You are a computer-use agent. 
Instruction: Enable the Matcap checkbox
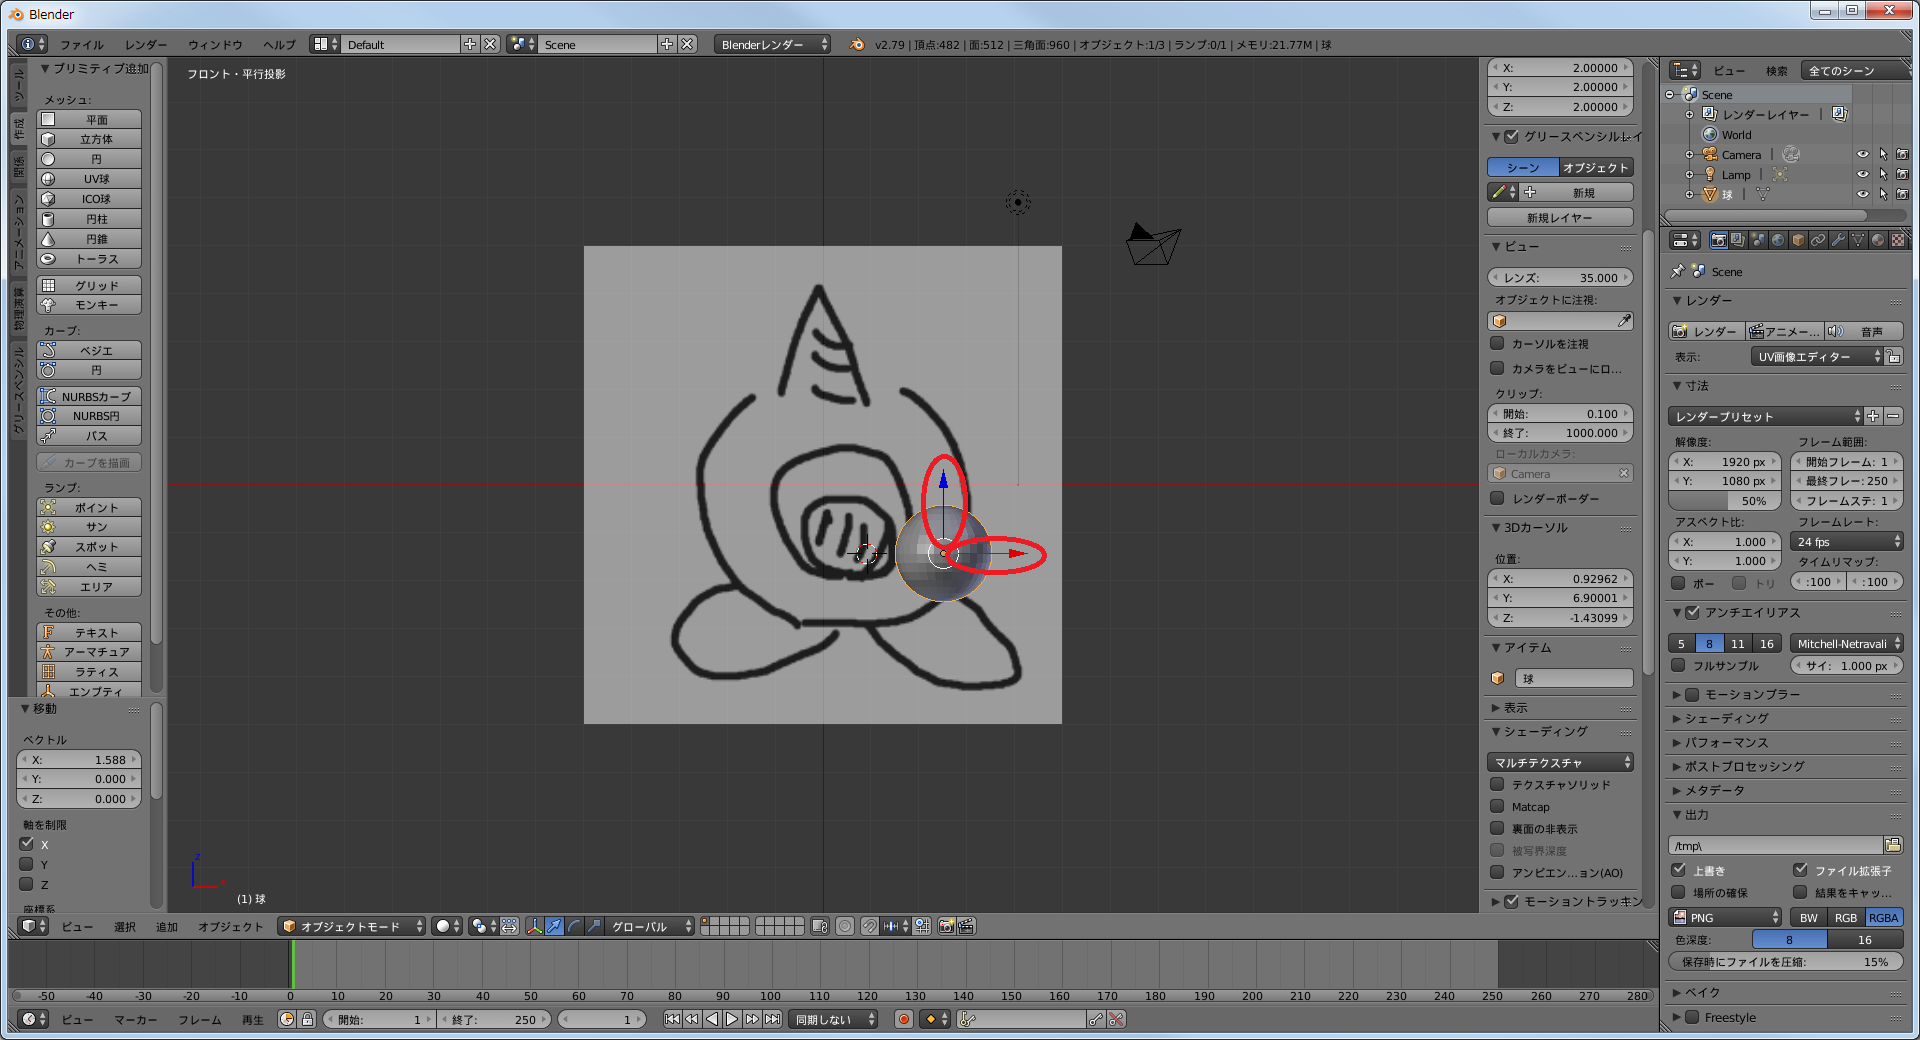(x=1497, y=806)
